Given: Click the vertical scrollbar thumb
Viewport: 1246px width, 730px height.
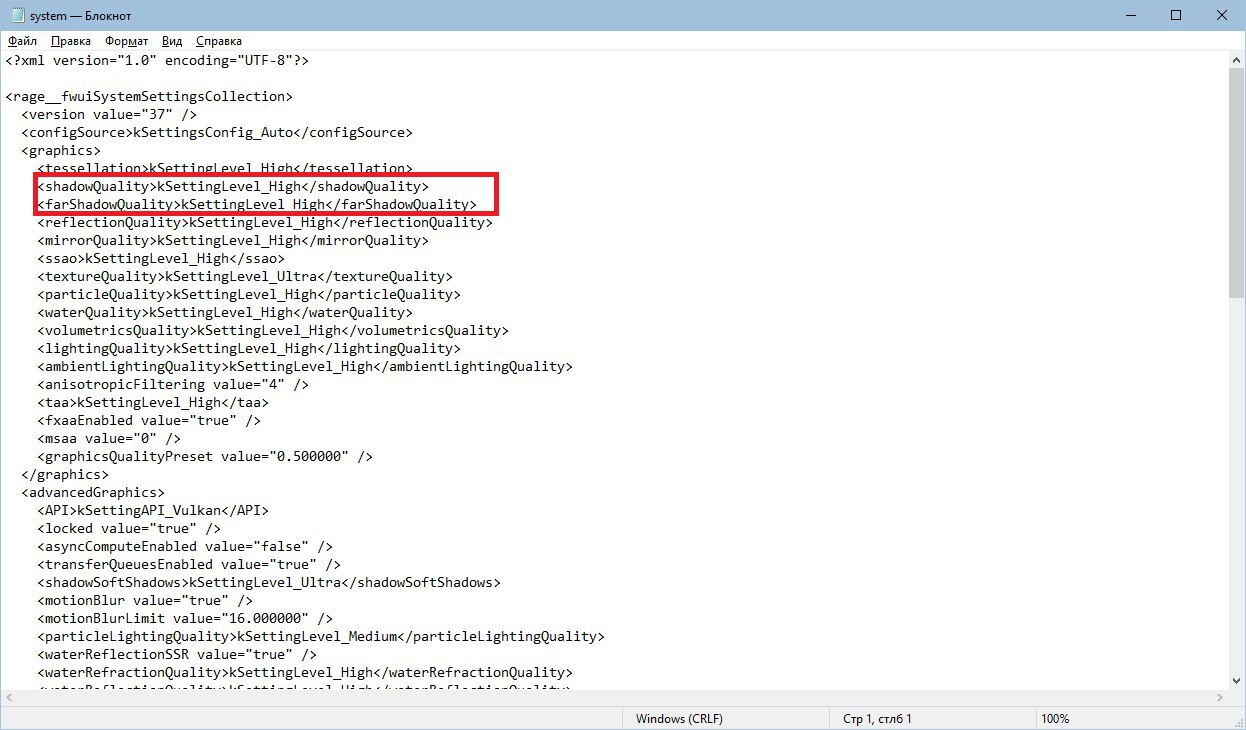Looking at the screenshot, I should [x=1237, y=183].
